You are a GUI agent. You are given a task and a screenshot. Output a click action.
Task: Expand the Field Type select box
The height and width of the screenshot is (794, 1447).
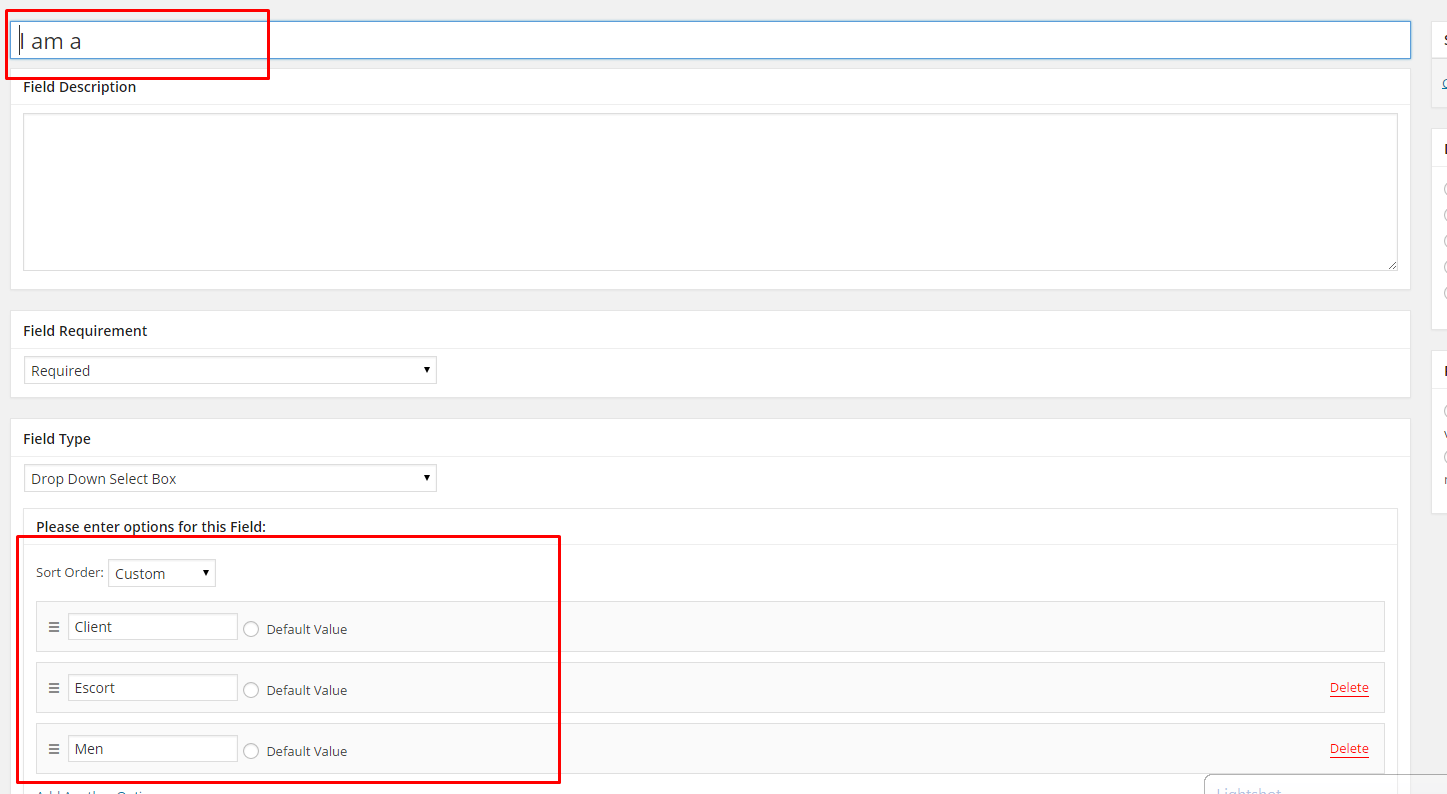tap(230, 478)
